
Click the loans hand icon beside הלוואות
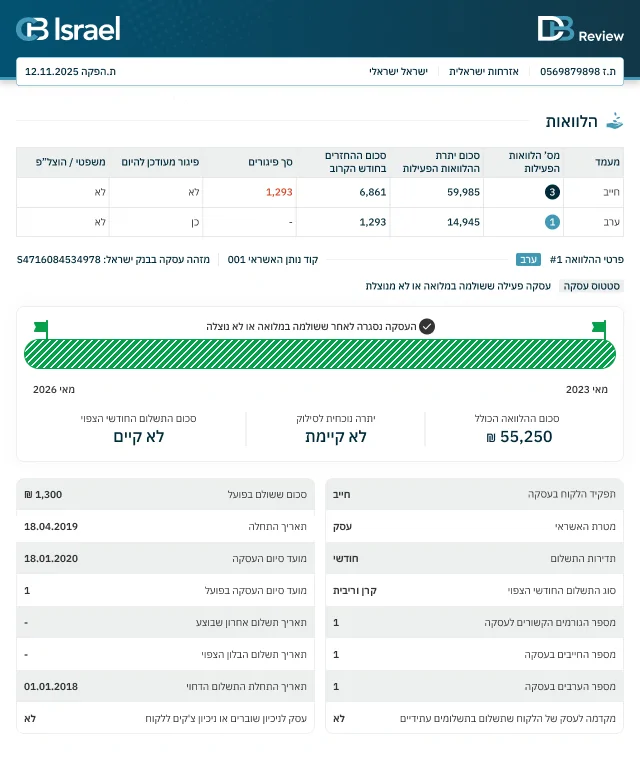tap(614, 121)
